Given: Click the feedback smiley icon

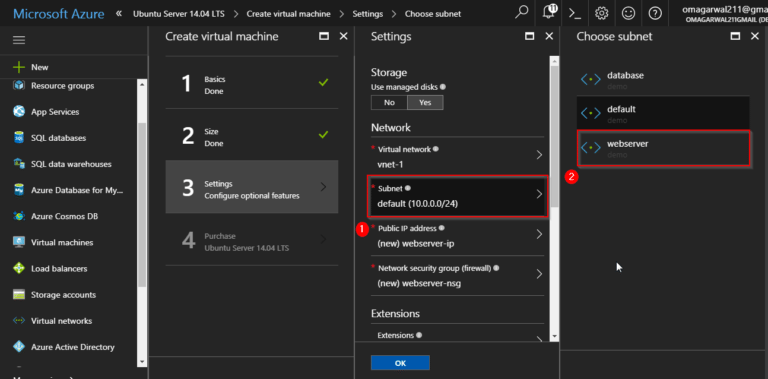Looking at the screenshot, I should click(x=628, y=13).
